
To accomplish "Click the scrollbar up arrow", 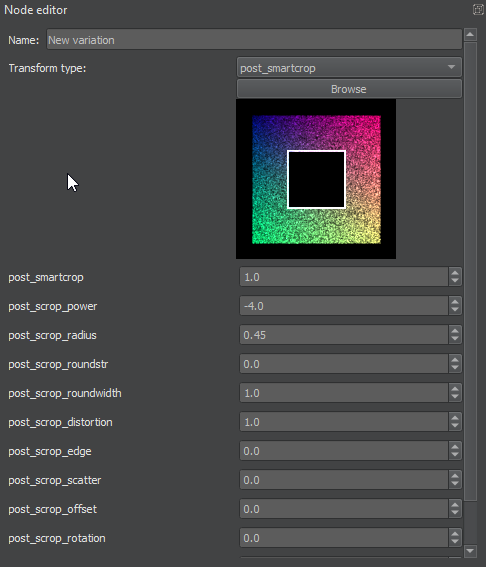I will (470, 35).
